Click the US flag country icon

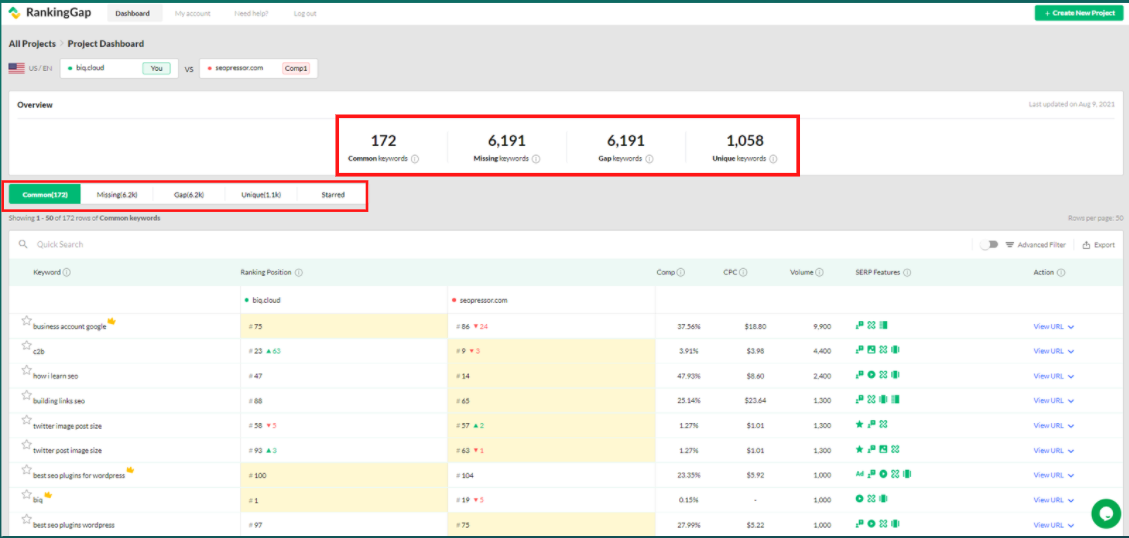[17, 68]
